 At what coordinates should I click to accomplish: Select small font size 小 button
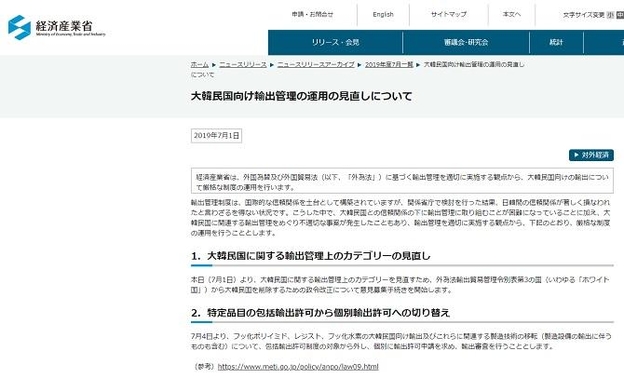[610, 15]
